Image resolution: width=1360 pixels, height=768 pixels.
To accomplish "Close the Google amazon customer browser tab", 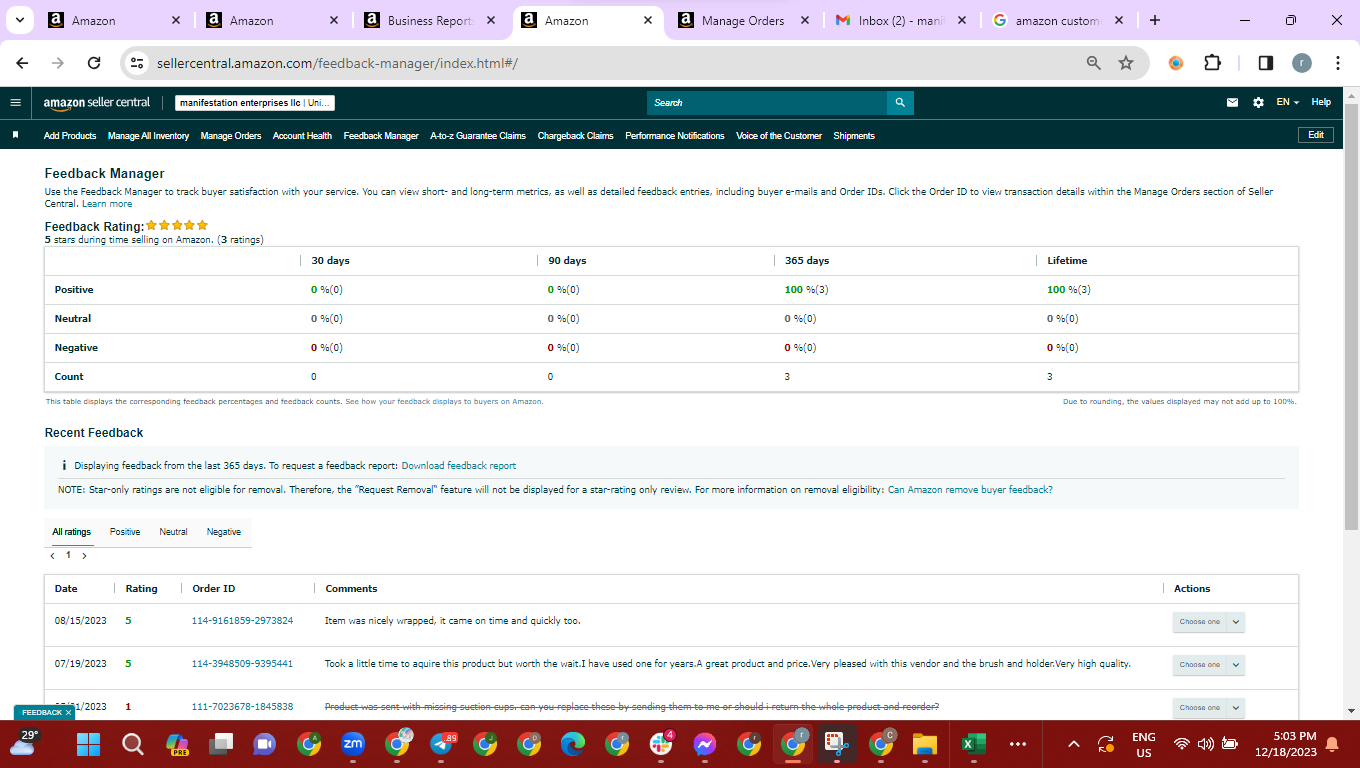I will (x=1118, y=20).
